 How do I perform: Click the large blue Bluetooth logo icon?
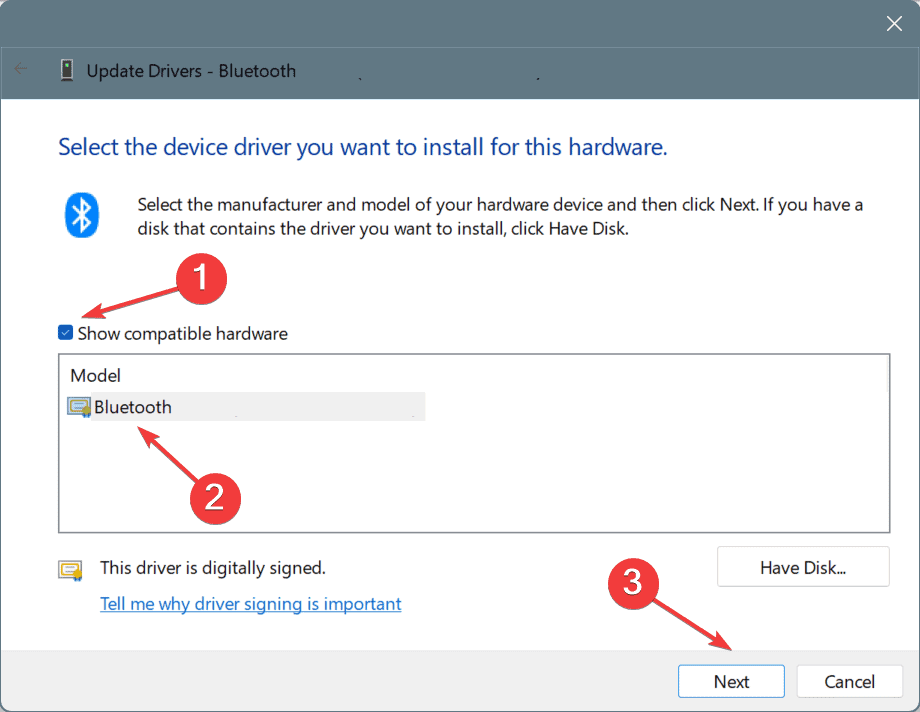[x=81, y=215]
